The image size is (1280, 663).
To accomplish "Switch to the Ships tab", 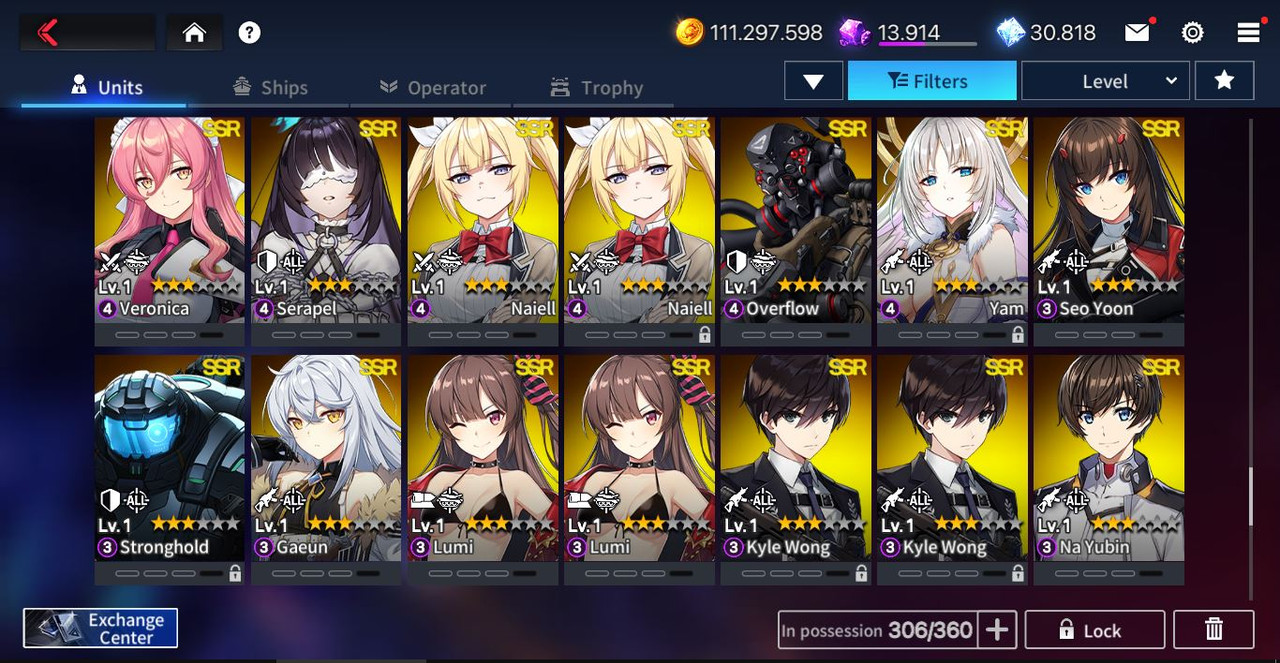I will click(270, 88).
